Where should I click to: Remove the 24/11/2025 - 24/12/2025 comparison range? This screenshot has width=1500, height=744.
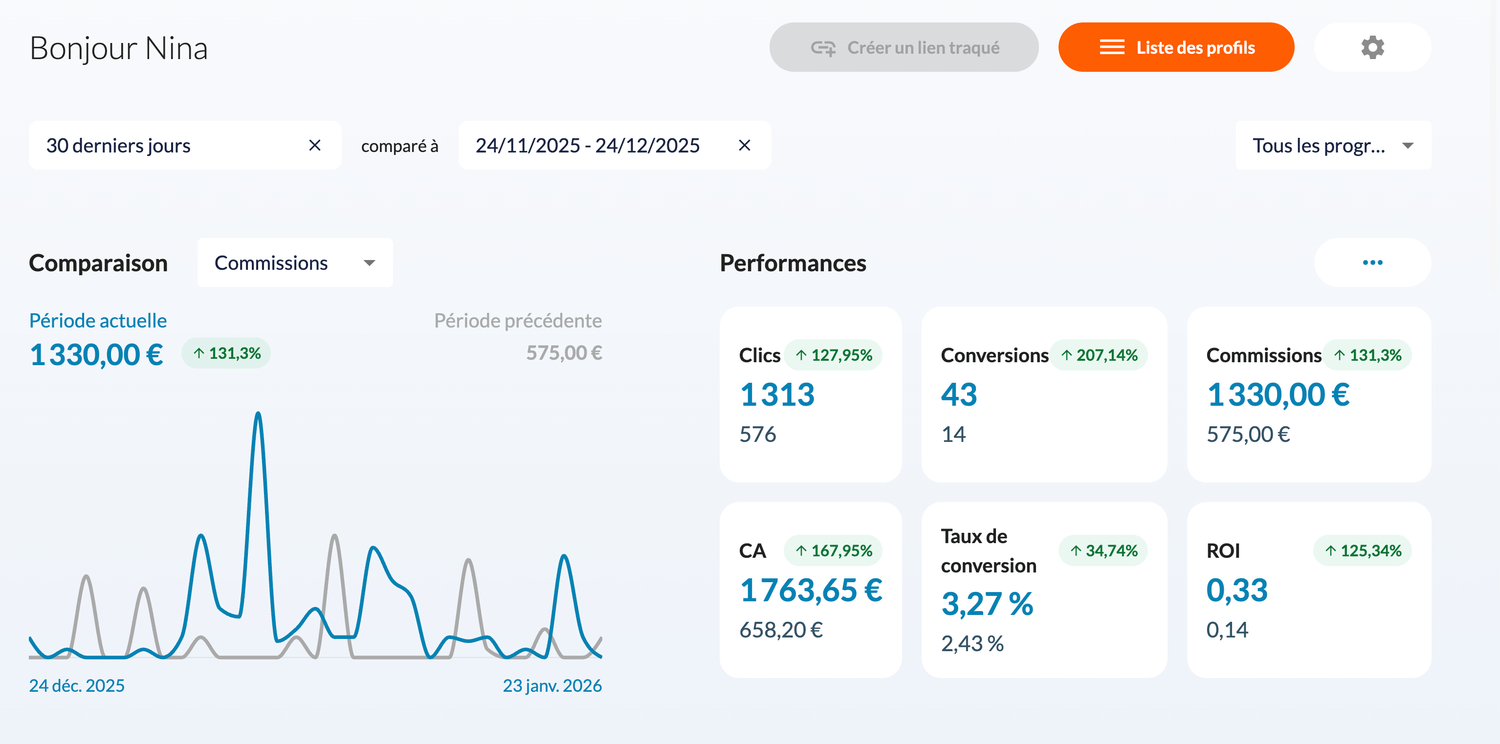pos(744,146)
